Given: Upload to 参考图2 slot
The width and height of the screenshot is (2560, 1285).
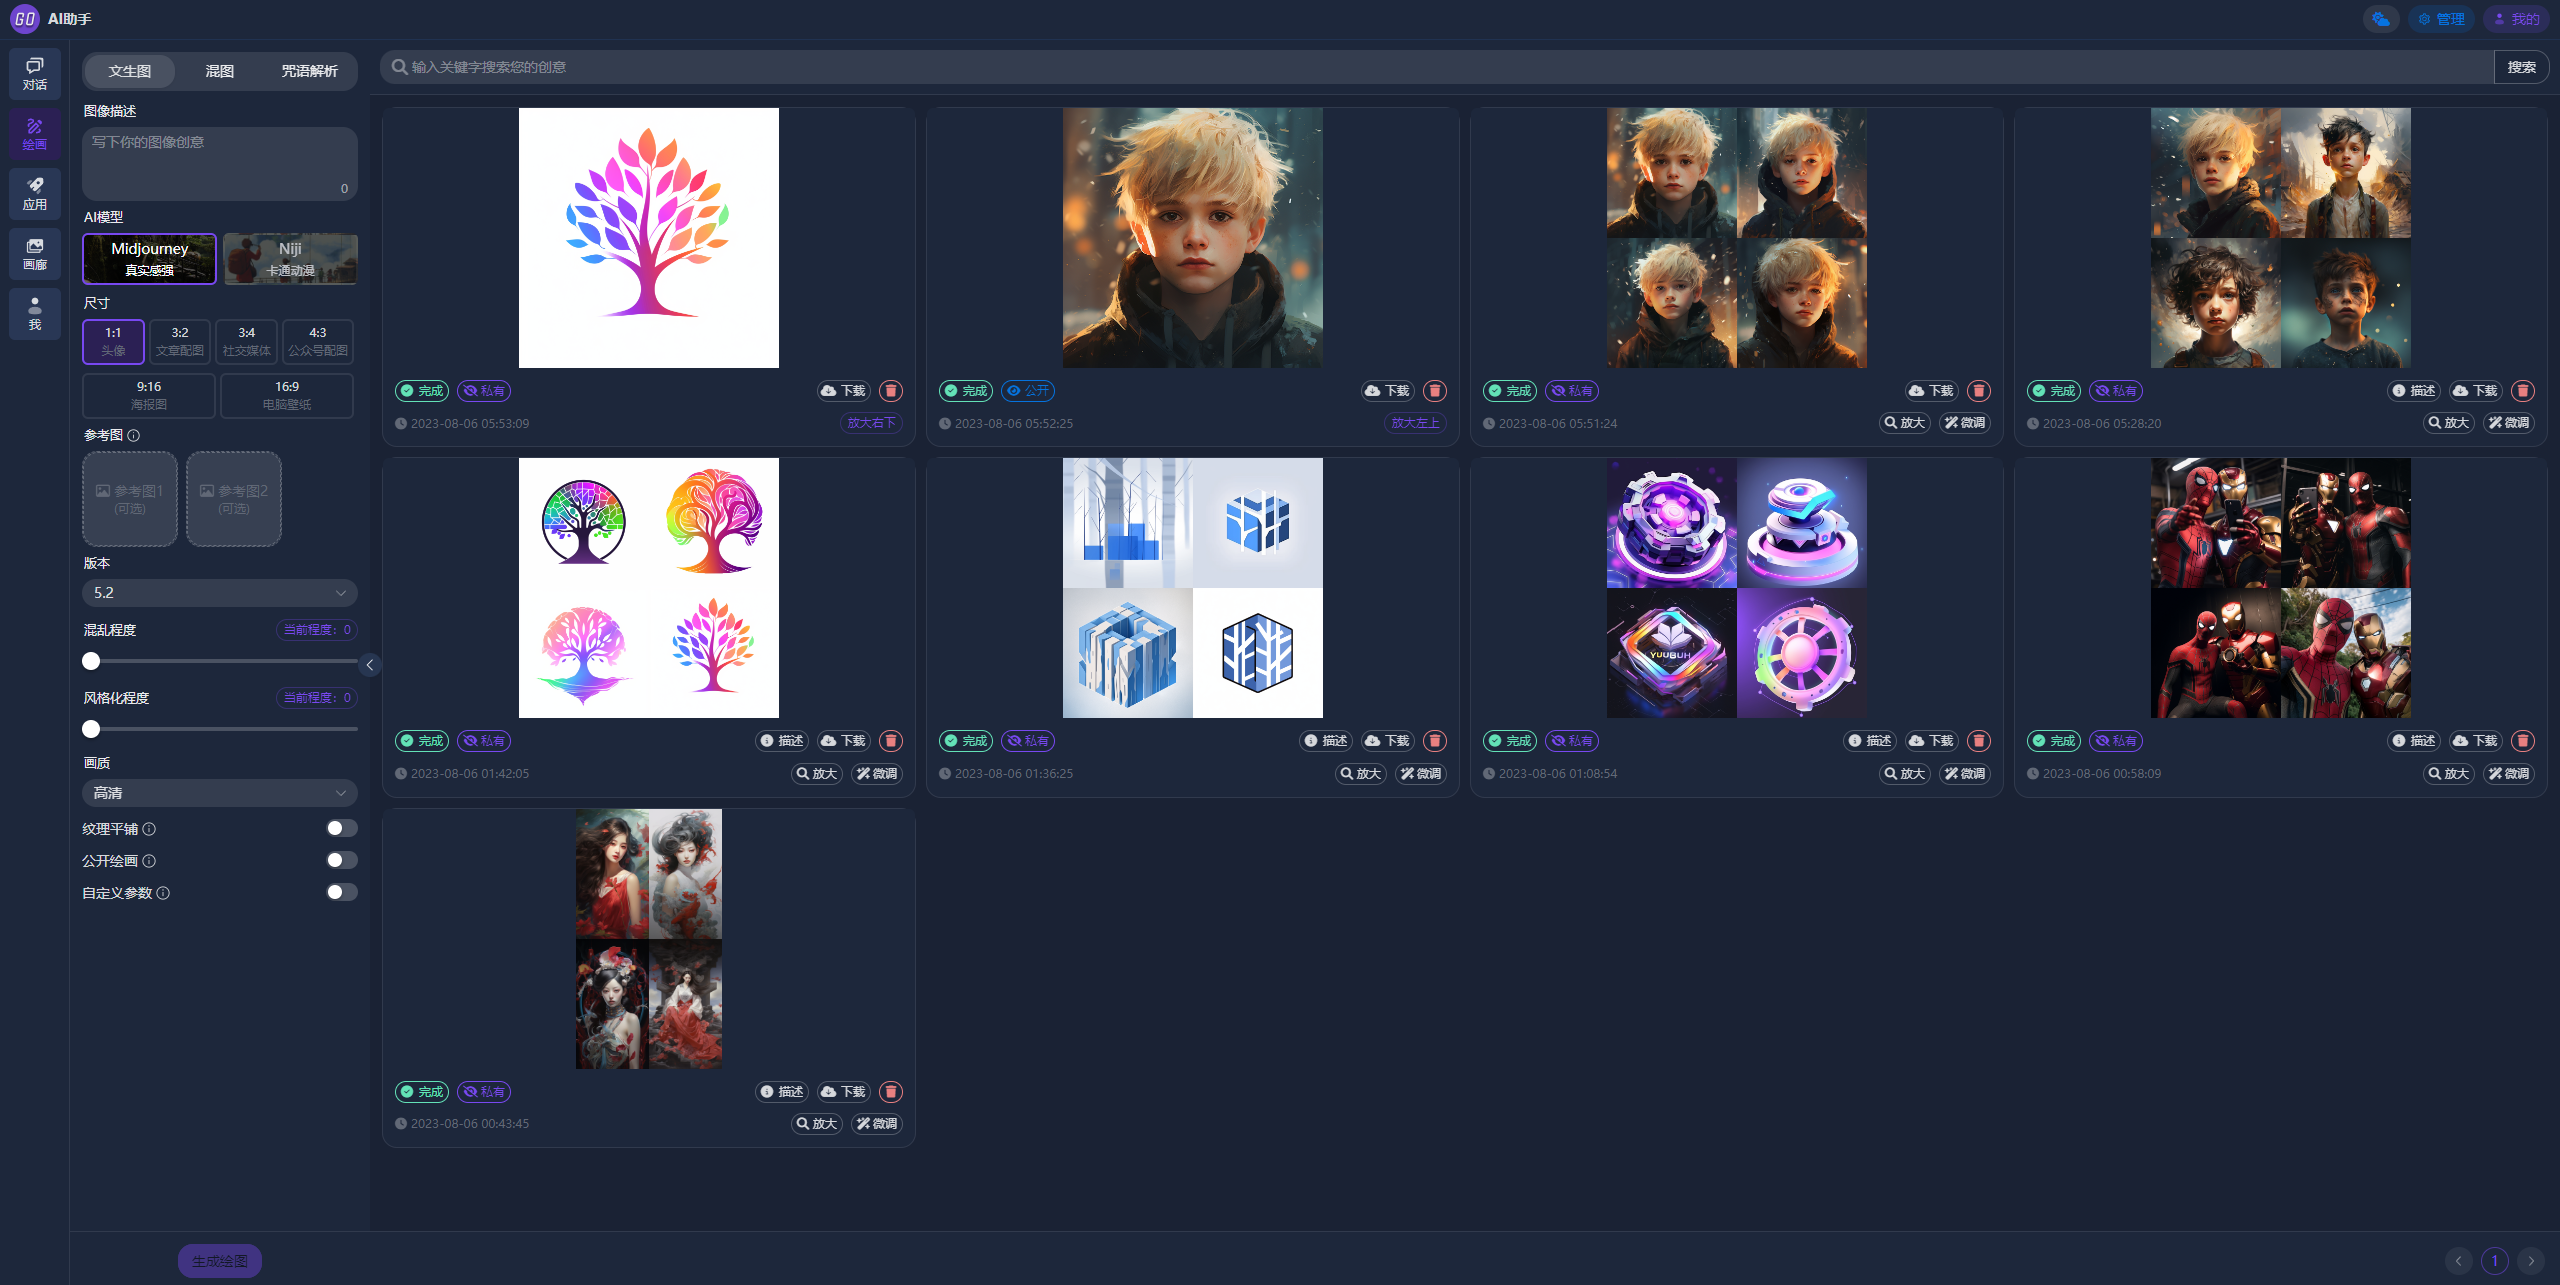Looking at the screenshot, I should click(234, 499).
